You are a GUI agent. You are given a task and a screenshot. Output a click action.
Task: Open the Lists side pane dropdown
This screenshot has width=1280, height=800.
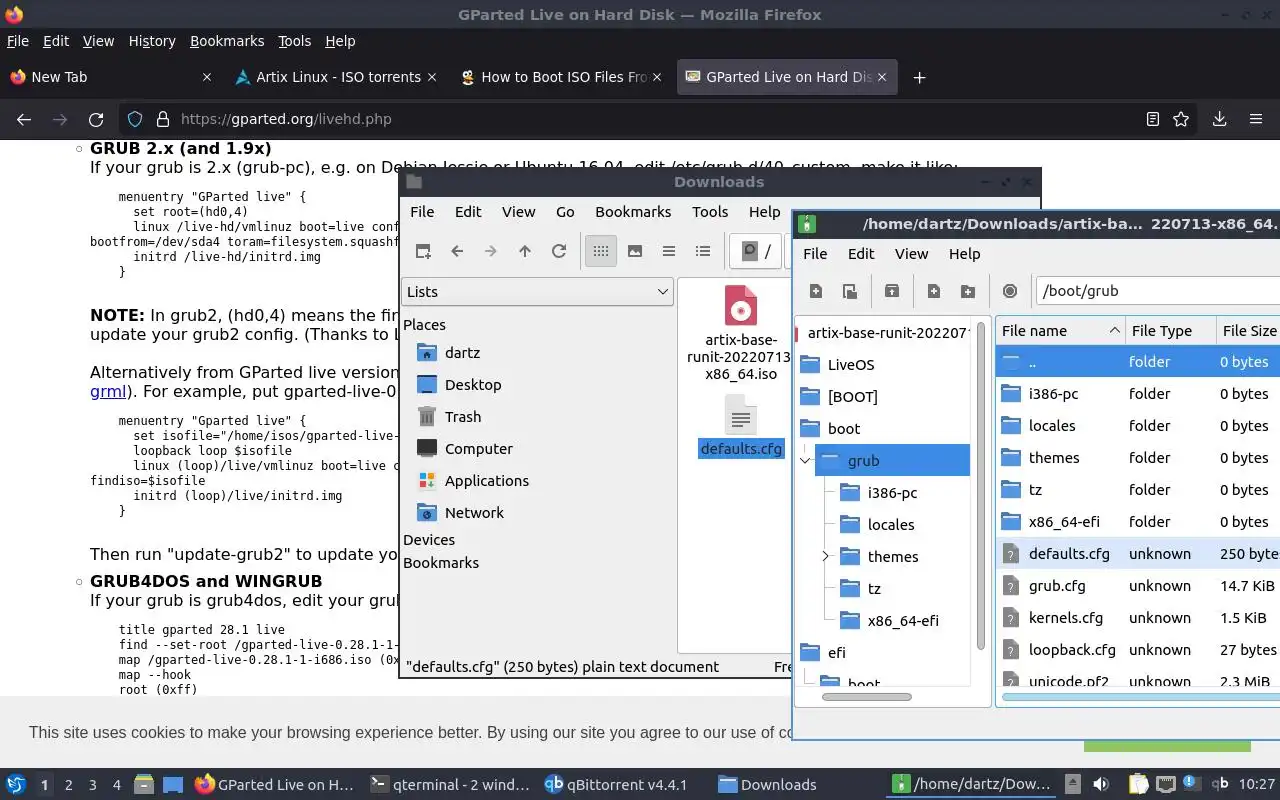coord(537,292)
